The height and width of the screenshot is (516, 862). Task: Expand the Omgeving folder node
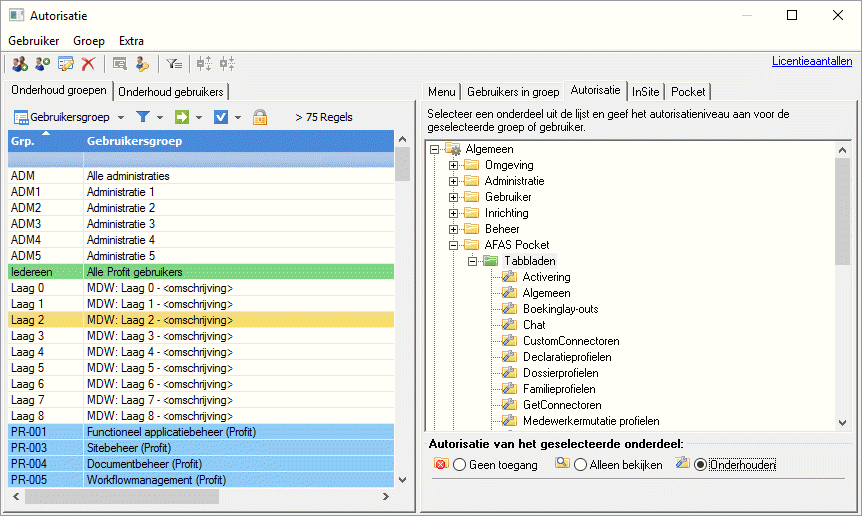(453, 165)
